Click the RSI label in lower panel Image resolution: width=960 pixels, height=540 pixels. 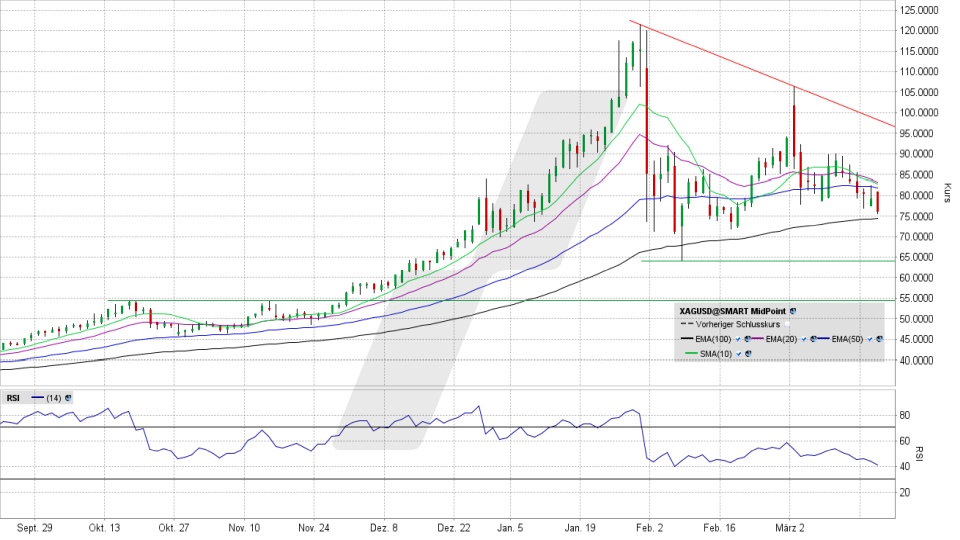pos(13,398)
